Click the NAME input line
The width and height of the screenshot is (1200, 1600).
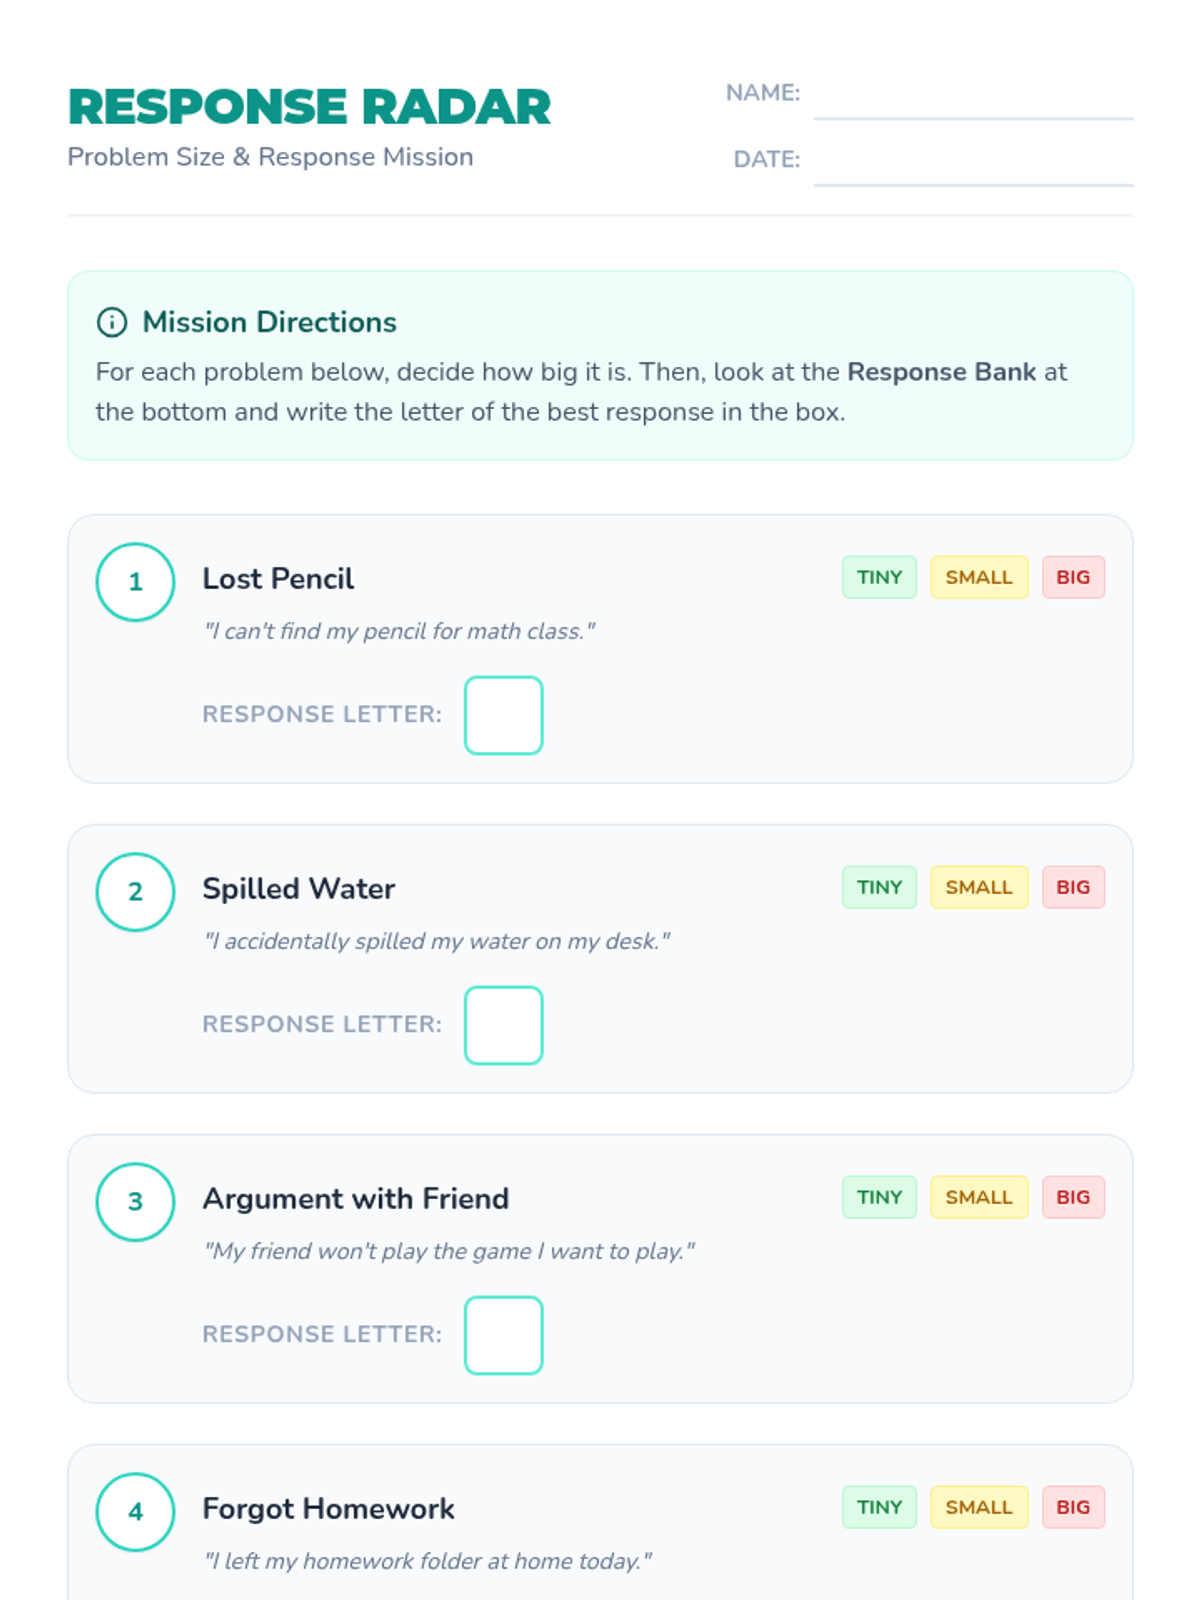[x=973, y=97]
